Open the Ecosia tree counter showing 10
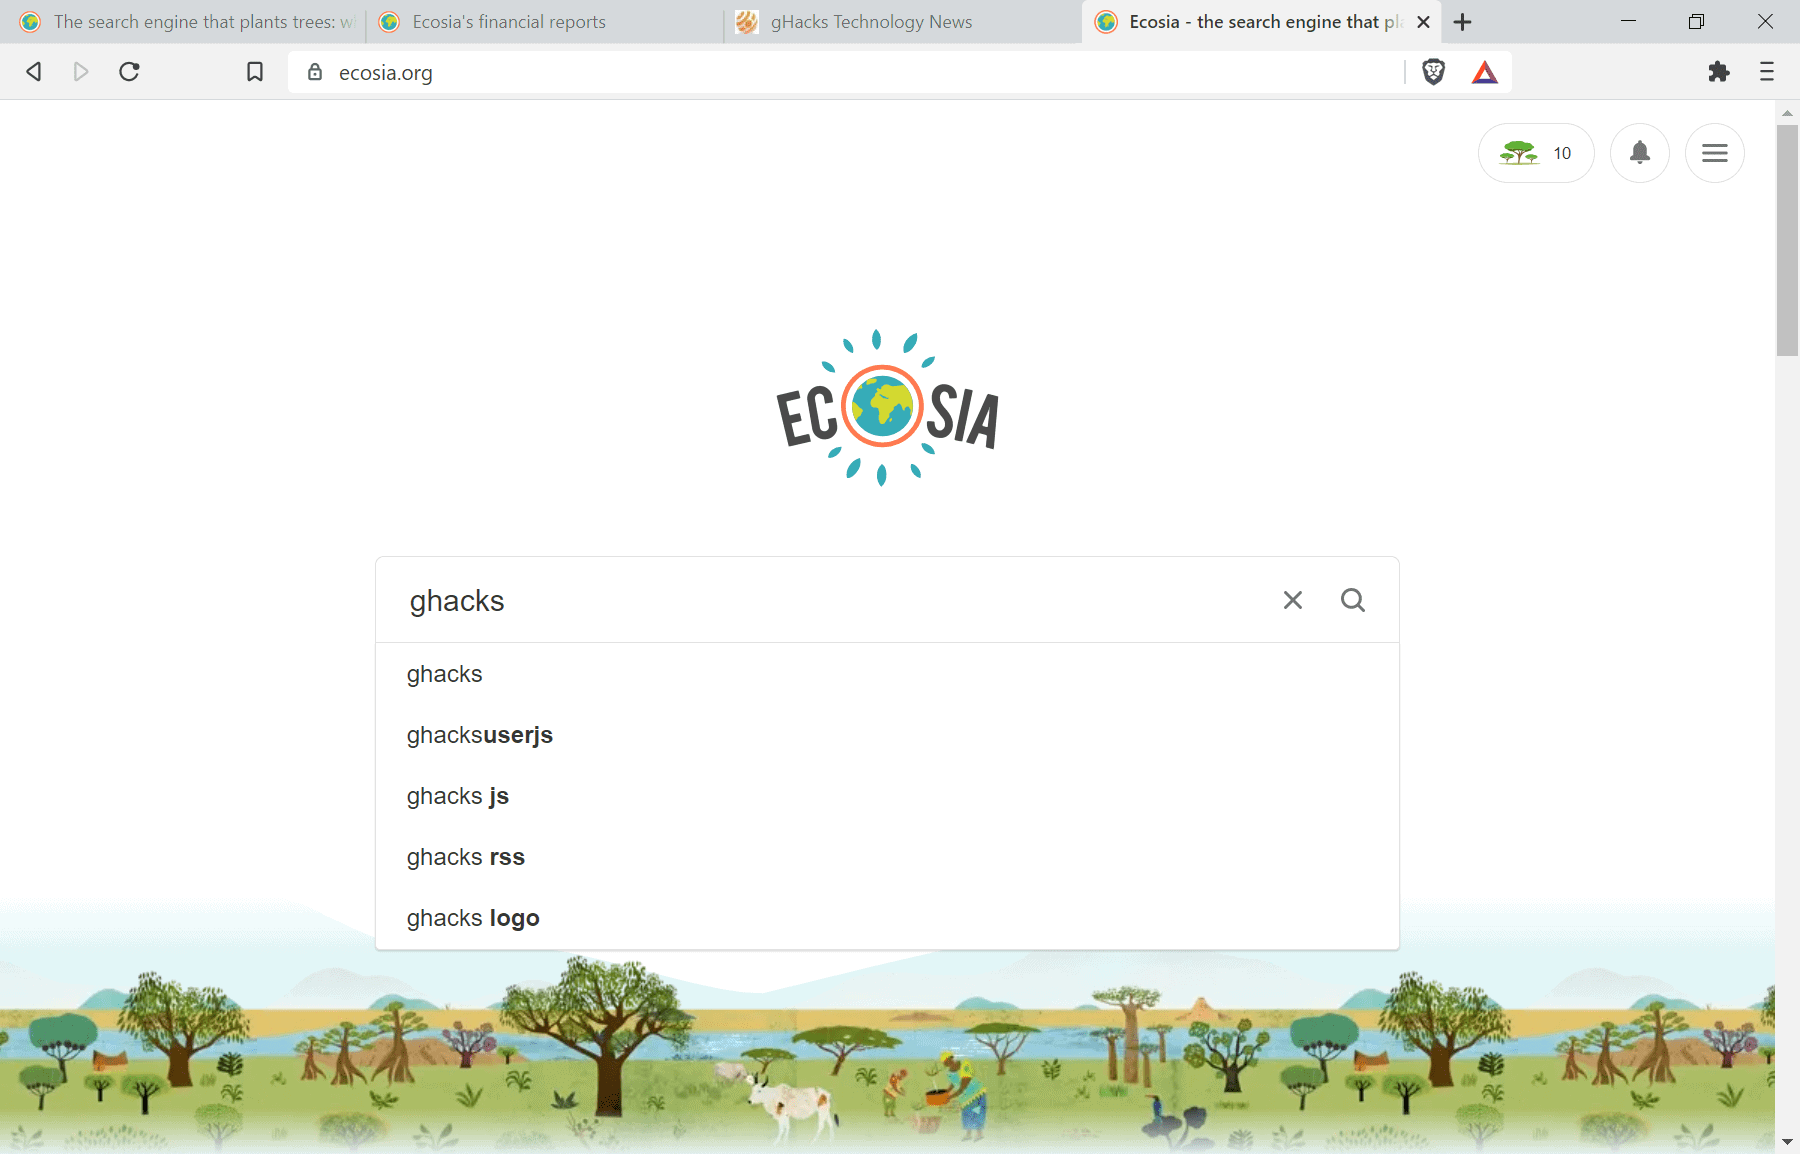The width and height of the screenshot is (1800, 1154). tap(1536, 153)
